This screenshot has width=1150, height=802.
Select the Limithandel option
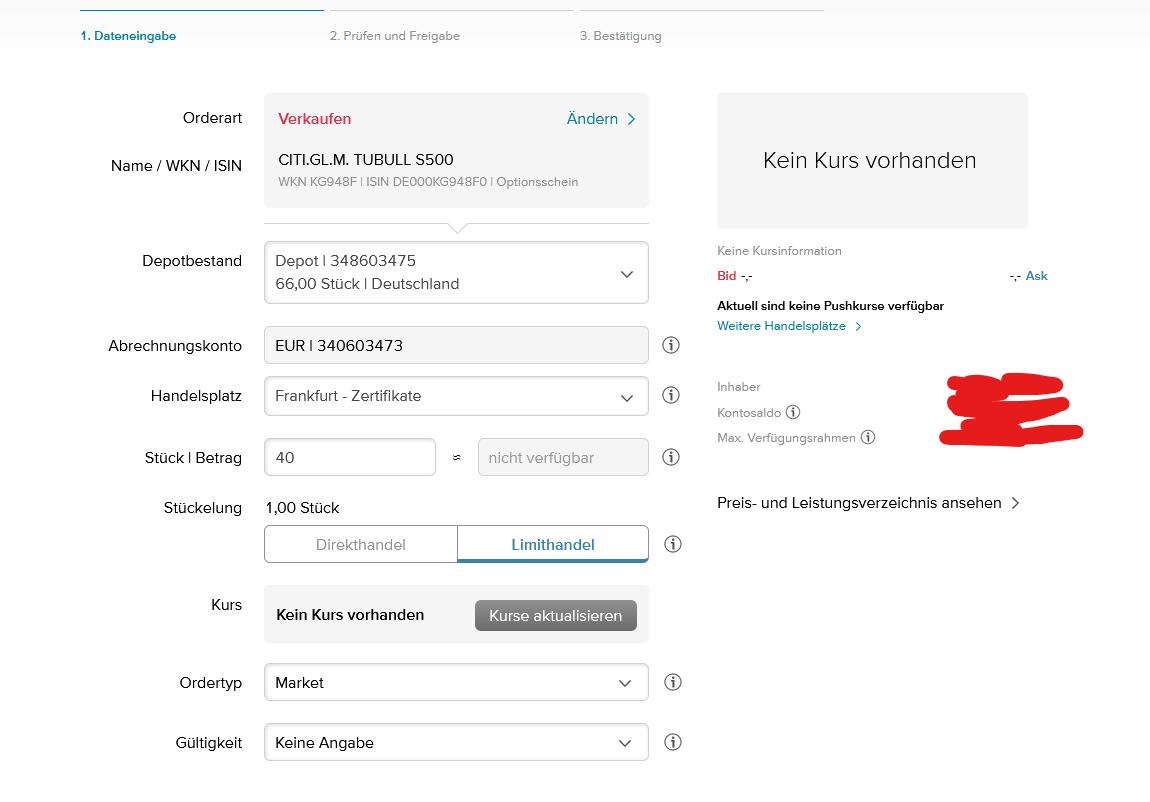553,544
